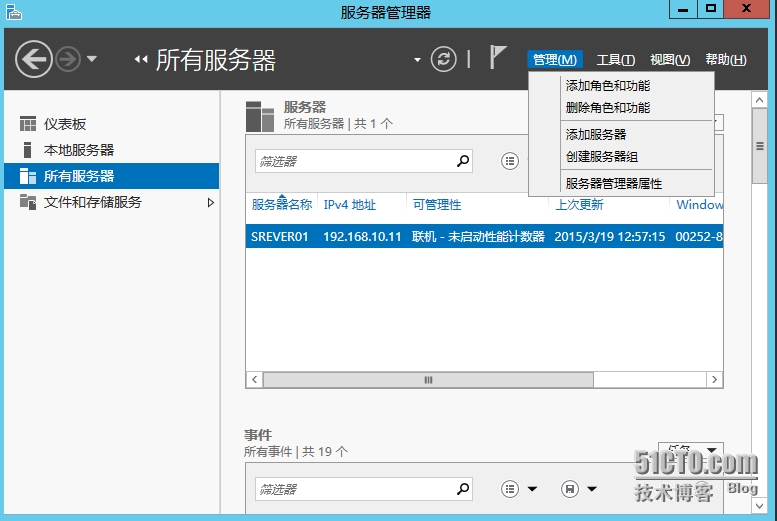The image size is (777, 521).
Task: Select 创建服务器组 menu entry
Action: tap(602, 157)
